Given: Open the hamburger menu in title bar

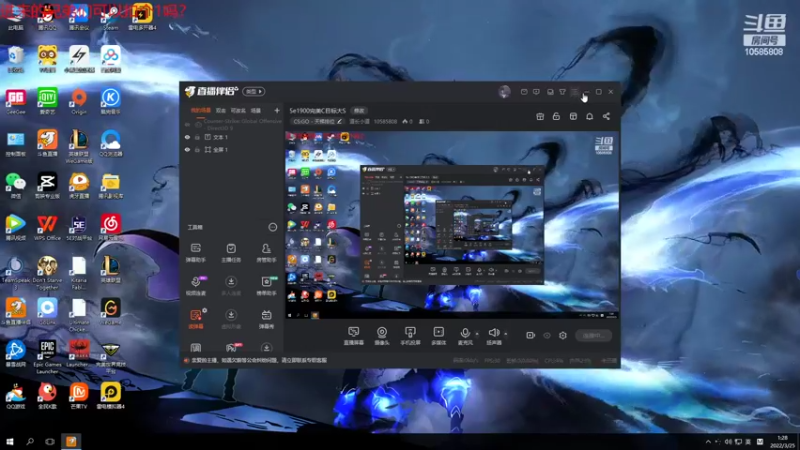Looking at the screenshot, I should (574, 92).
